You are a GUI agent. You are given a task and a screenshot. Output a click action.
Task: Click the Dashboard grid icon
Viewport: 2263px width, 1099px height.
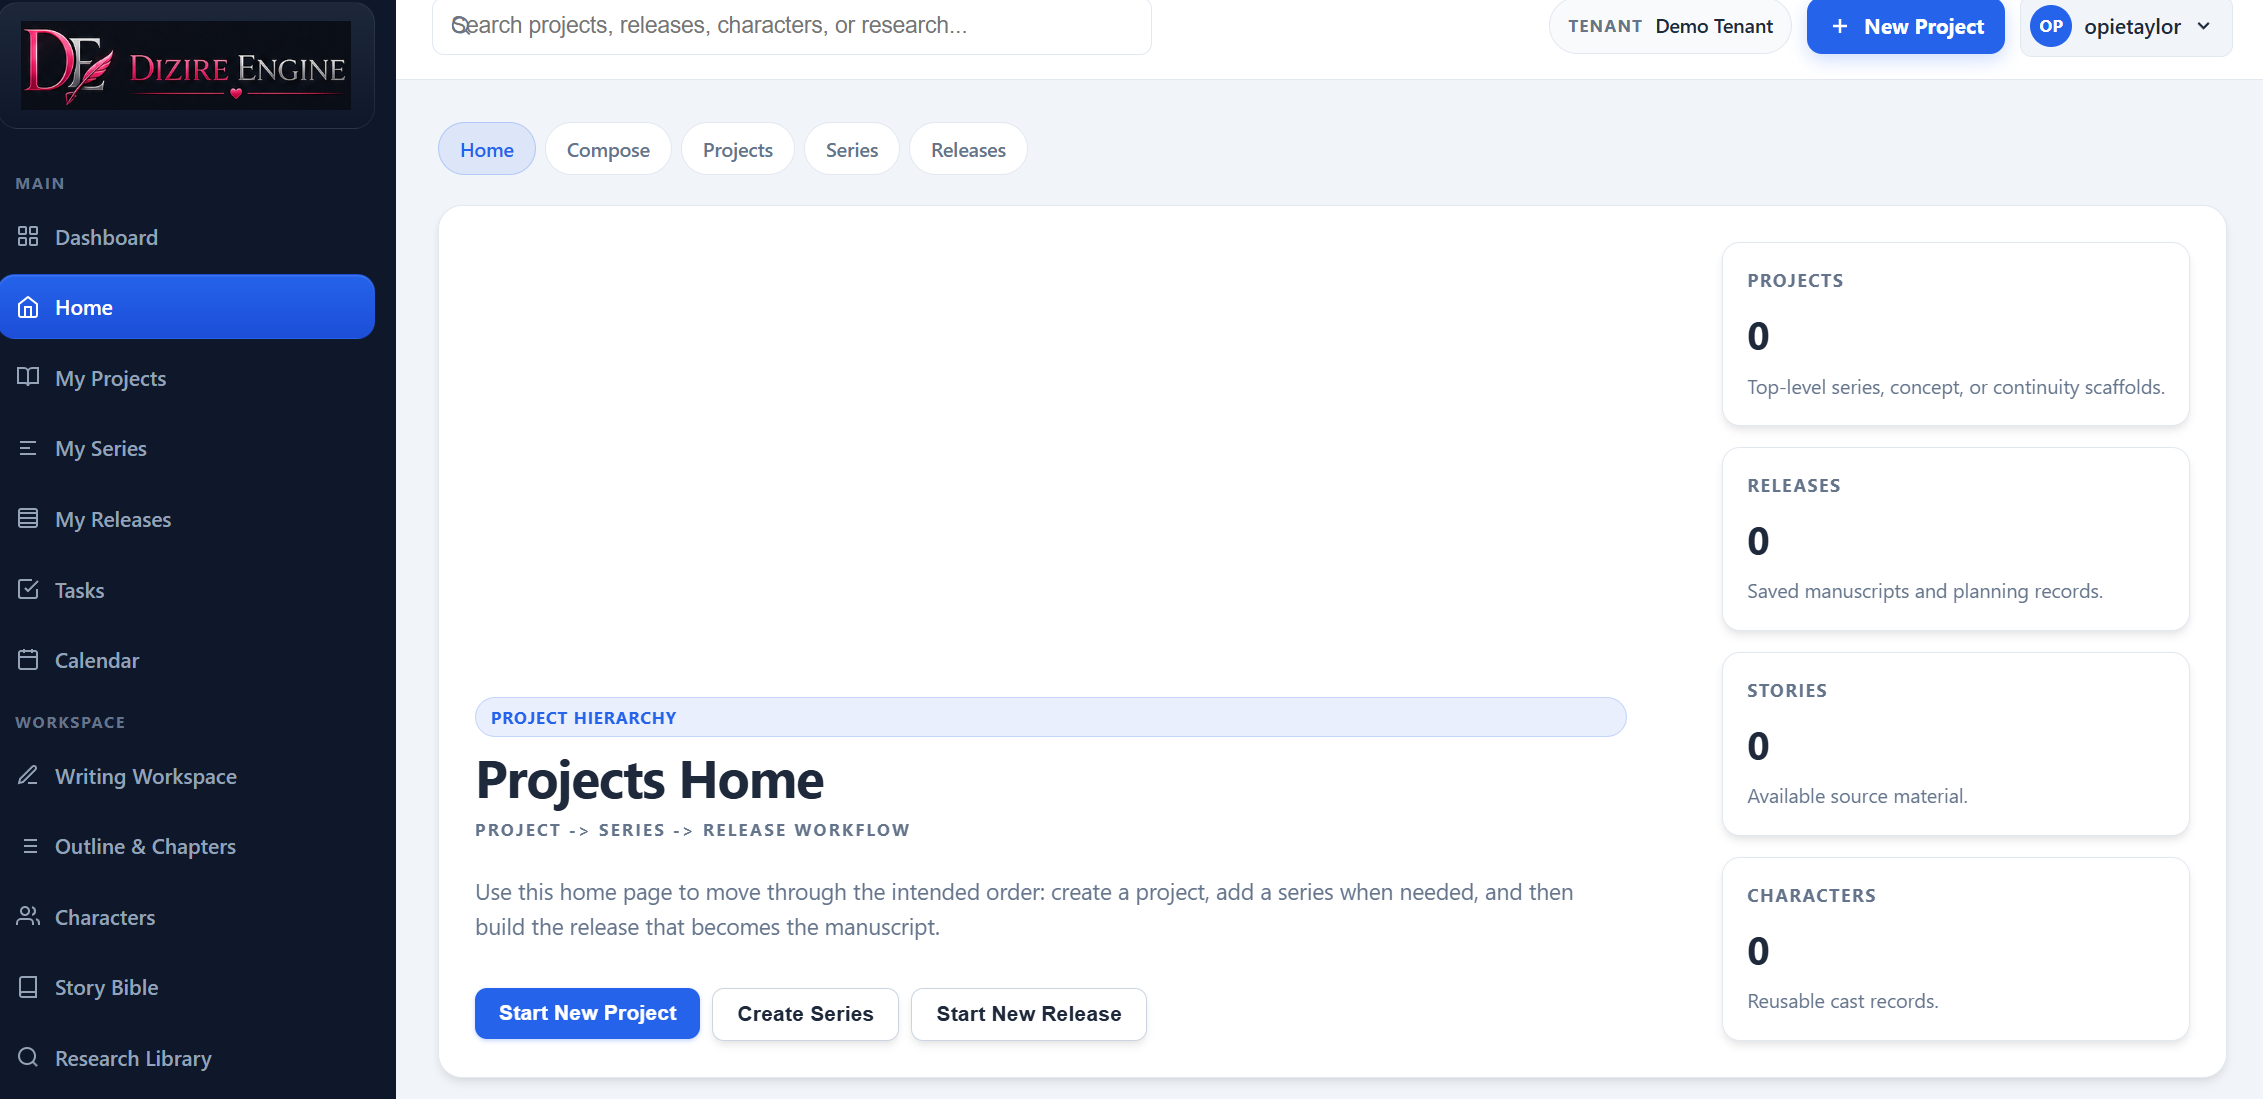[28, 237]
